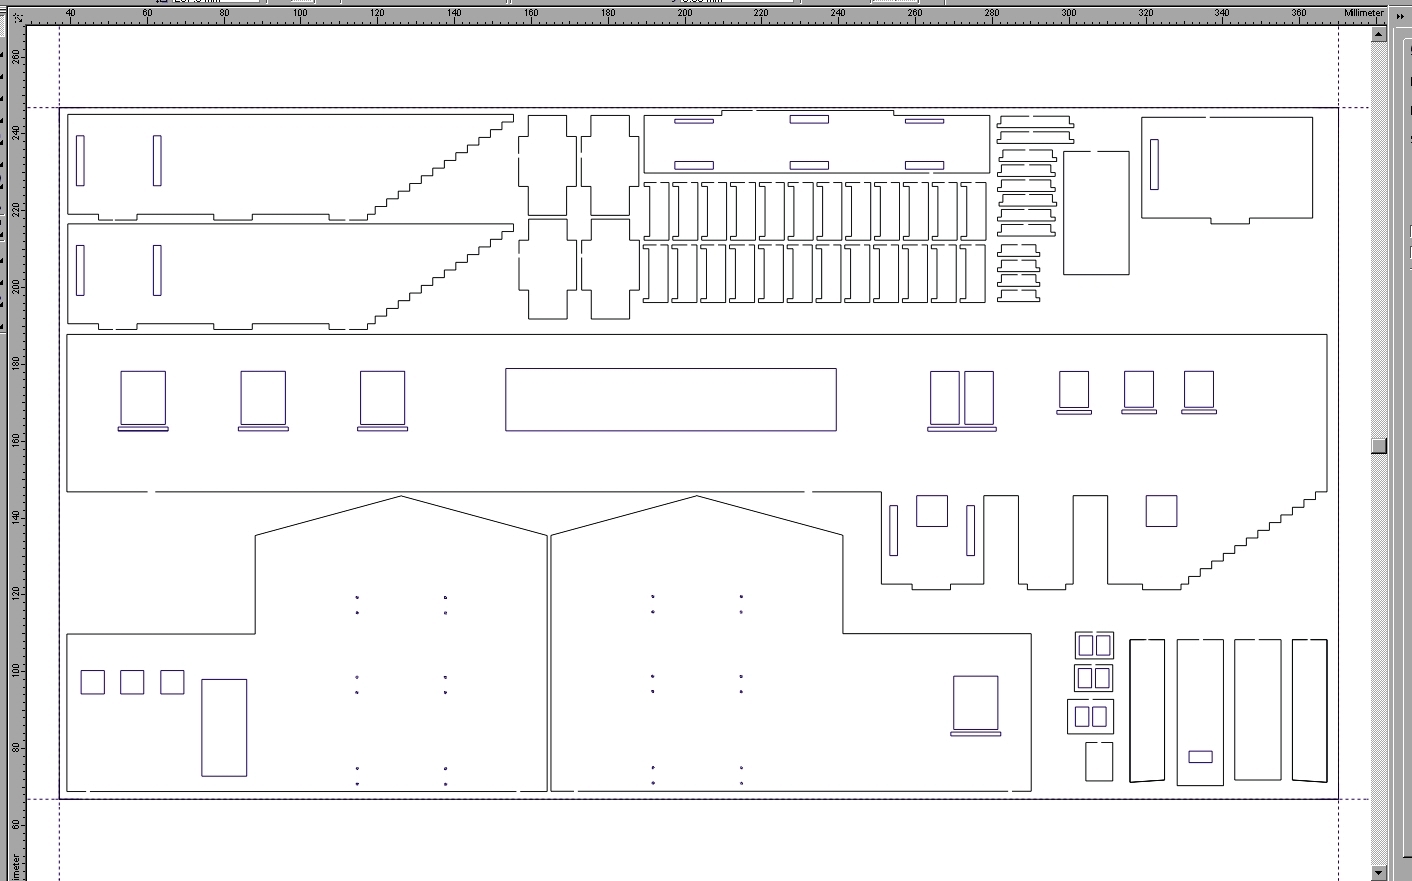Click the ruler origin crosshair at top-left corner
The width and height of the screenshot is (1412, 881).
click(x=16, y=16)
